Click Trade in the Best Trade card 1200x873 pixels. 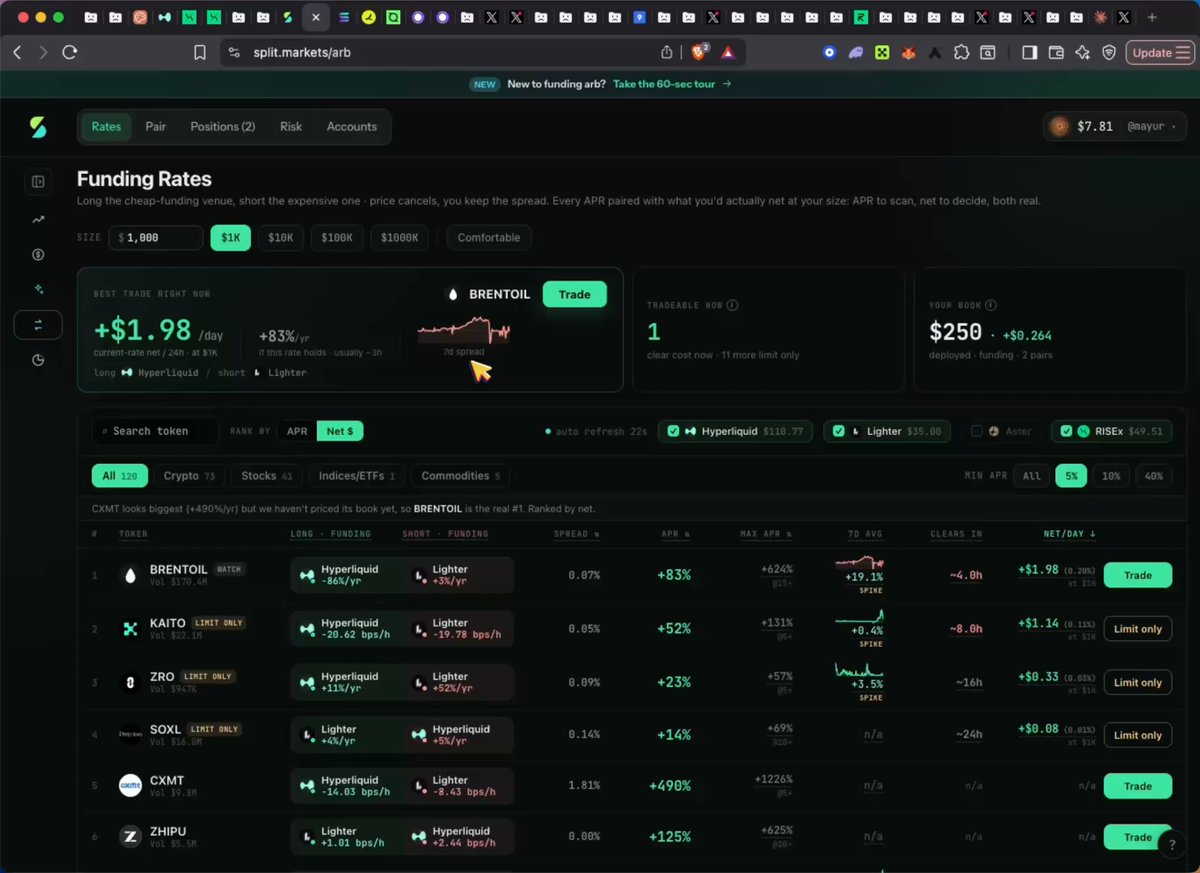(575, 294)
